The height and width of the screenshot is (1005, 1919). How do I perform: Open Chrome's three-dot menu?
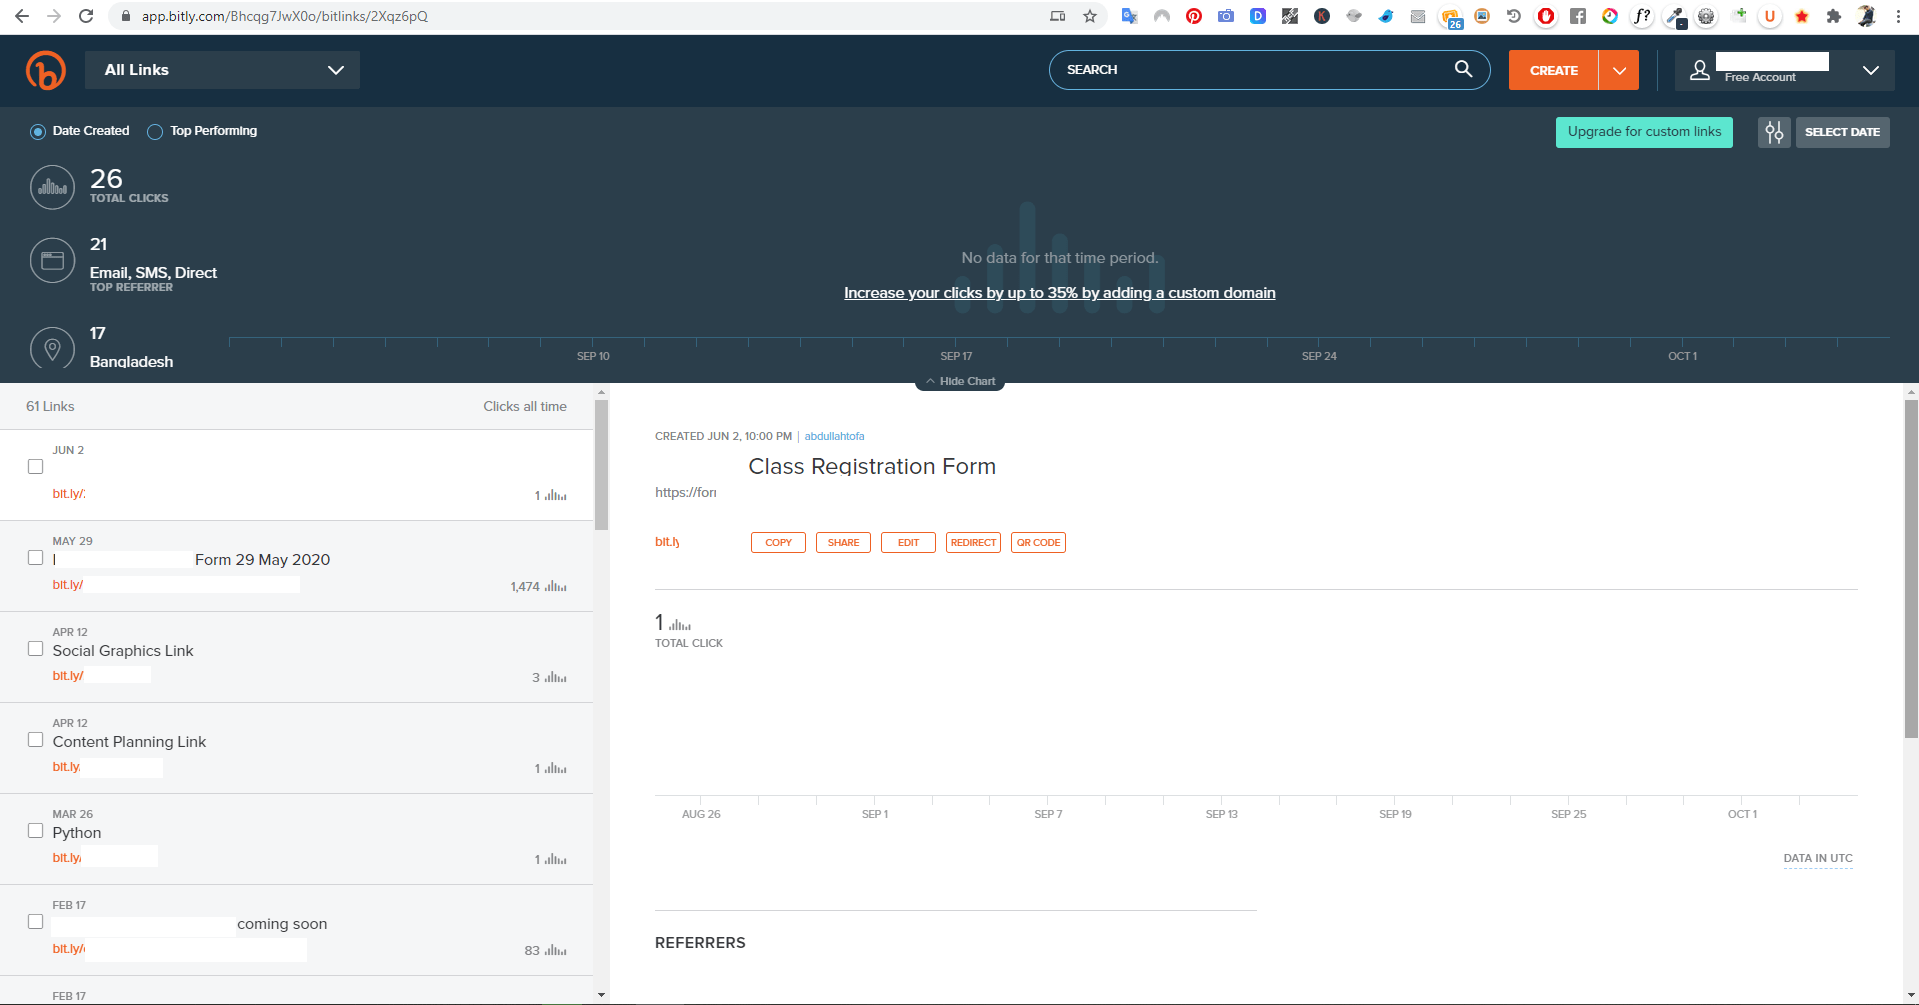1897,16
